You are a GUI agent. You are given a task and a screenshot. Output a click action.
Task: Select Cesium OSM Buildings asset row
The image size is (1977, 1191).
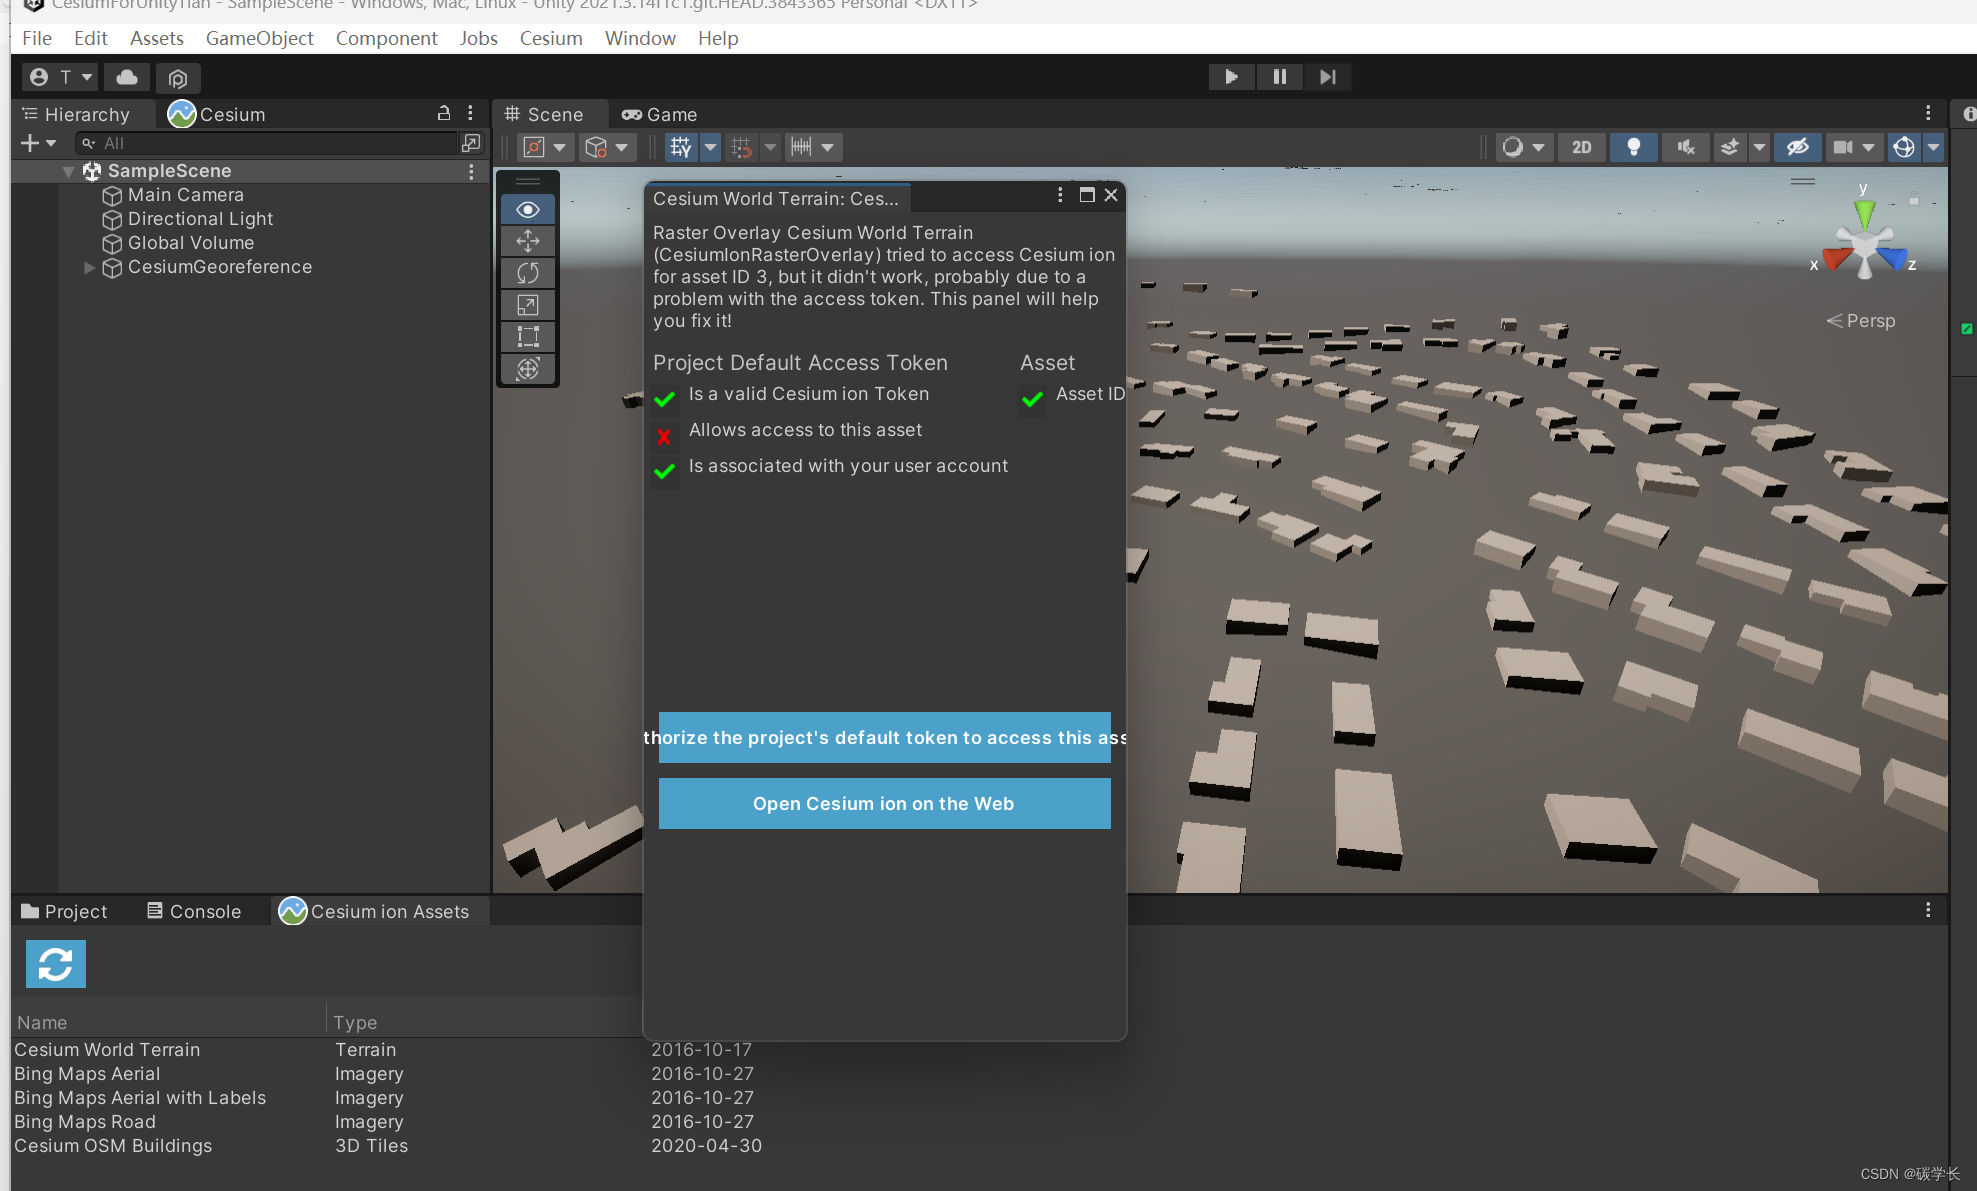click(113, 1146)
